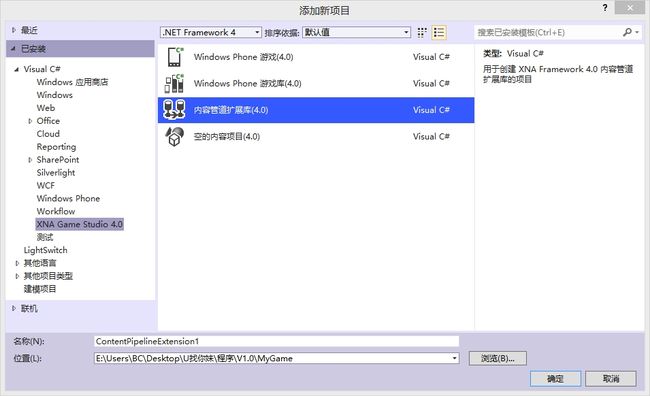Click the 确定 button
Viewport: 650px width, 396px height.
pos(555,379)
